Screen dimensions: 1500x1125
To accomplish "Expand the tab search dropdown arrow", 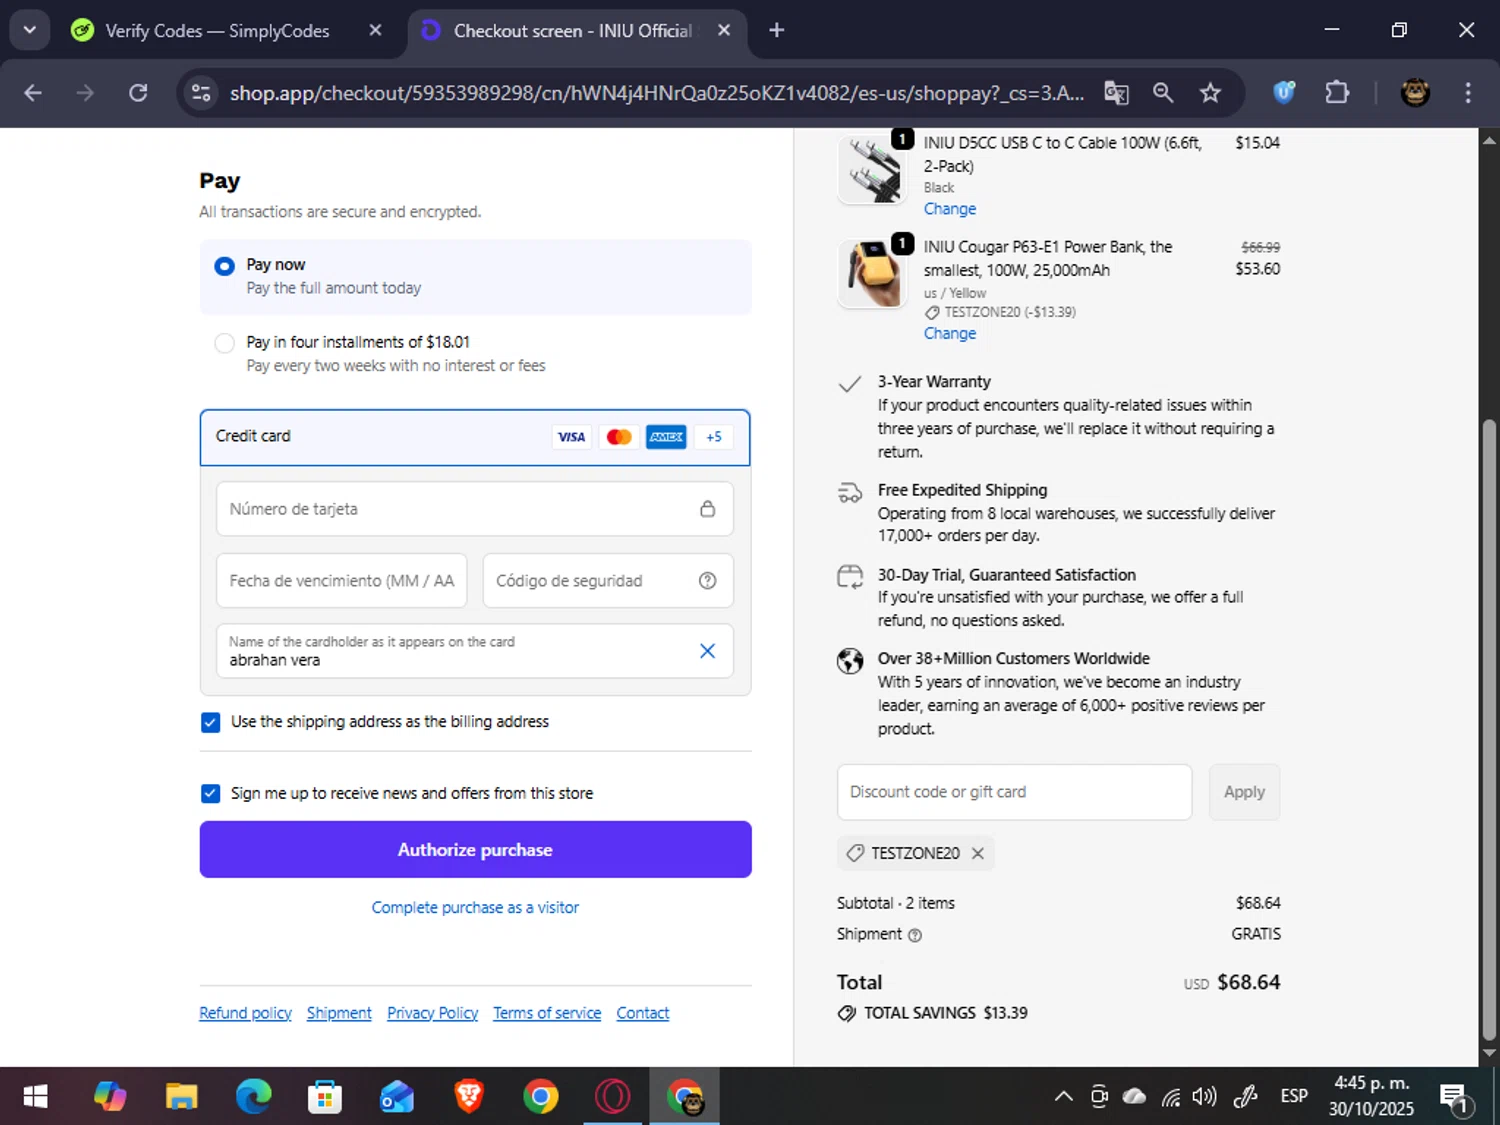I will tap(30, 30).
